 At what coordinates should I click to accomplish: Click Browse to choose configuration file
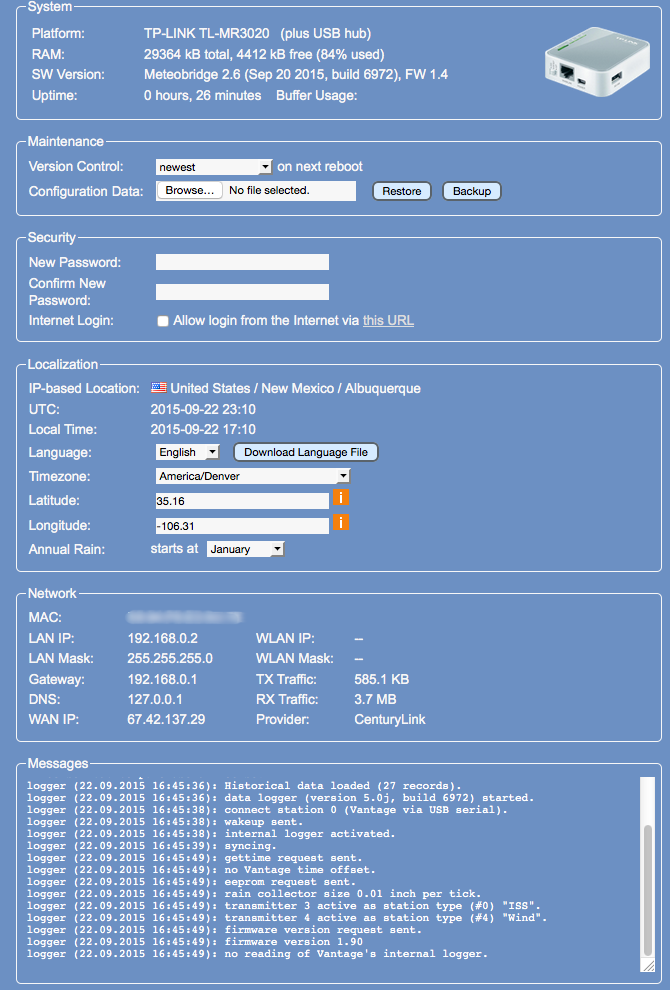[189, 190]
